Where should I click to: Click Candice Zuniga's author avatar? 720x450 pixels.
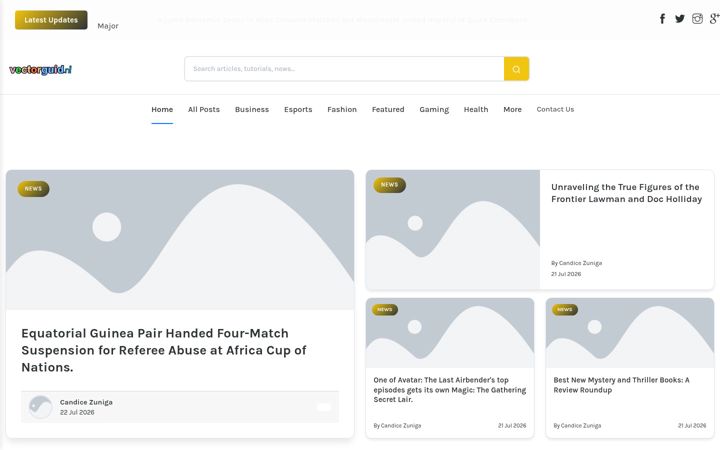pyautogui.click(x=40, y=407)
